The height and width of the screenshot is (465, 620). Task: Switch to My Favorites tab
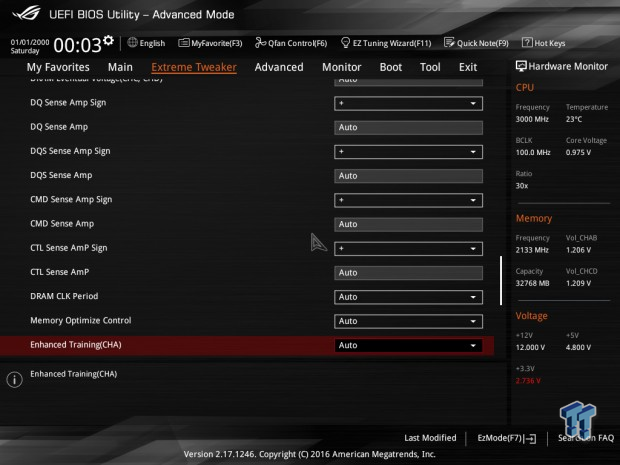pos(58,67)
